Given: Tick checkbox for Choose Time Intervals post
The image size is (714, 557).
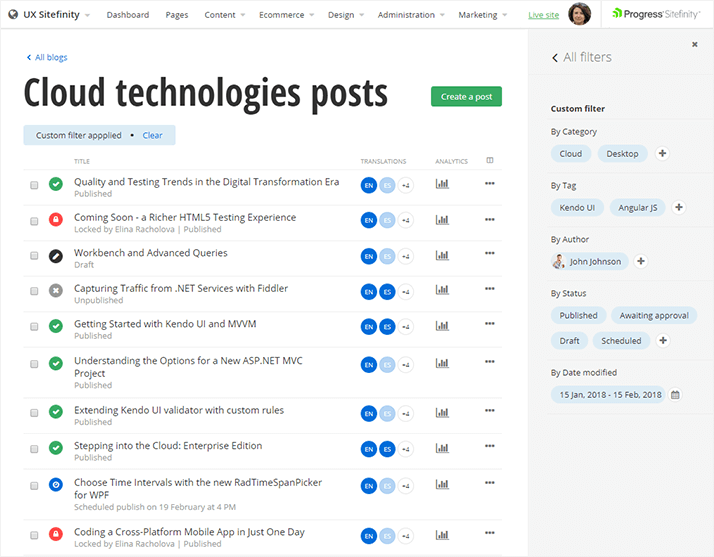Looking at the screenshot, I should [34, 486].
